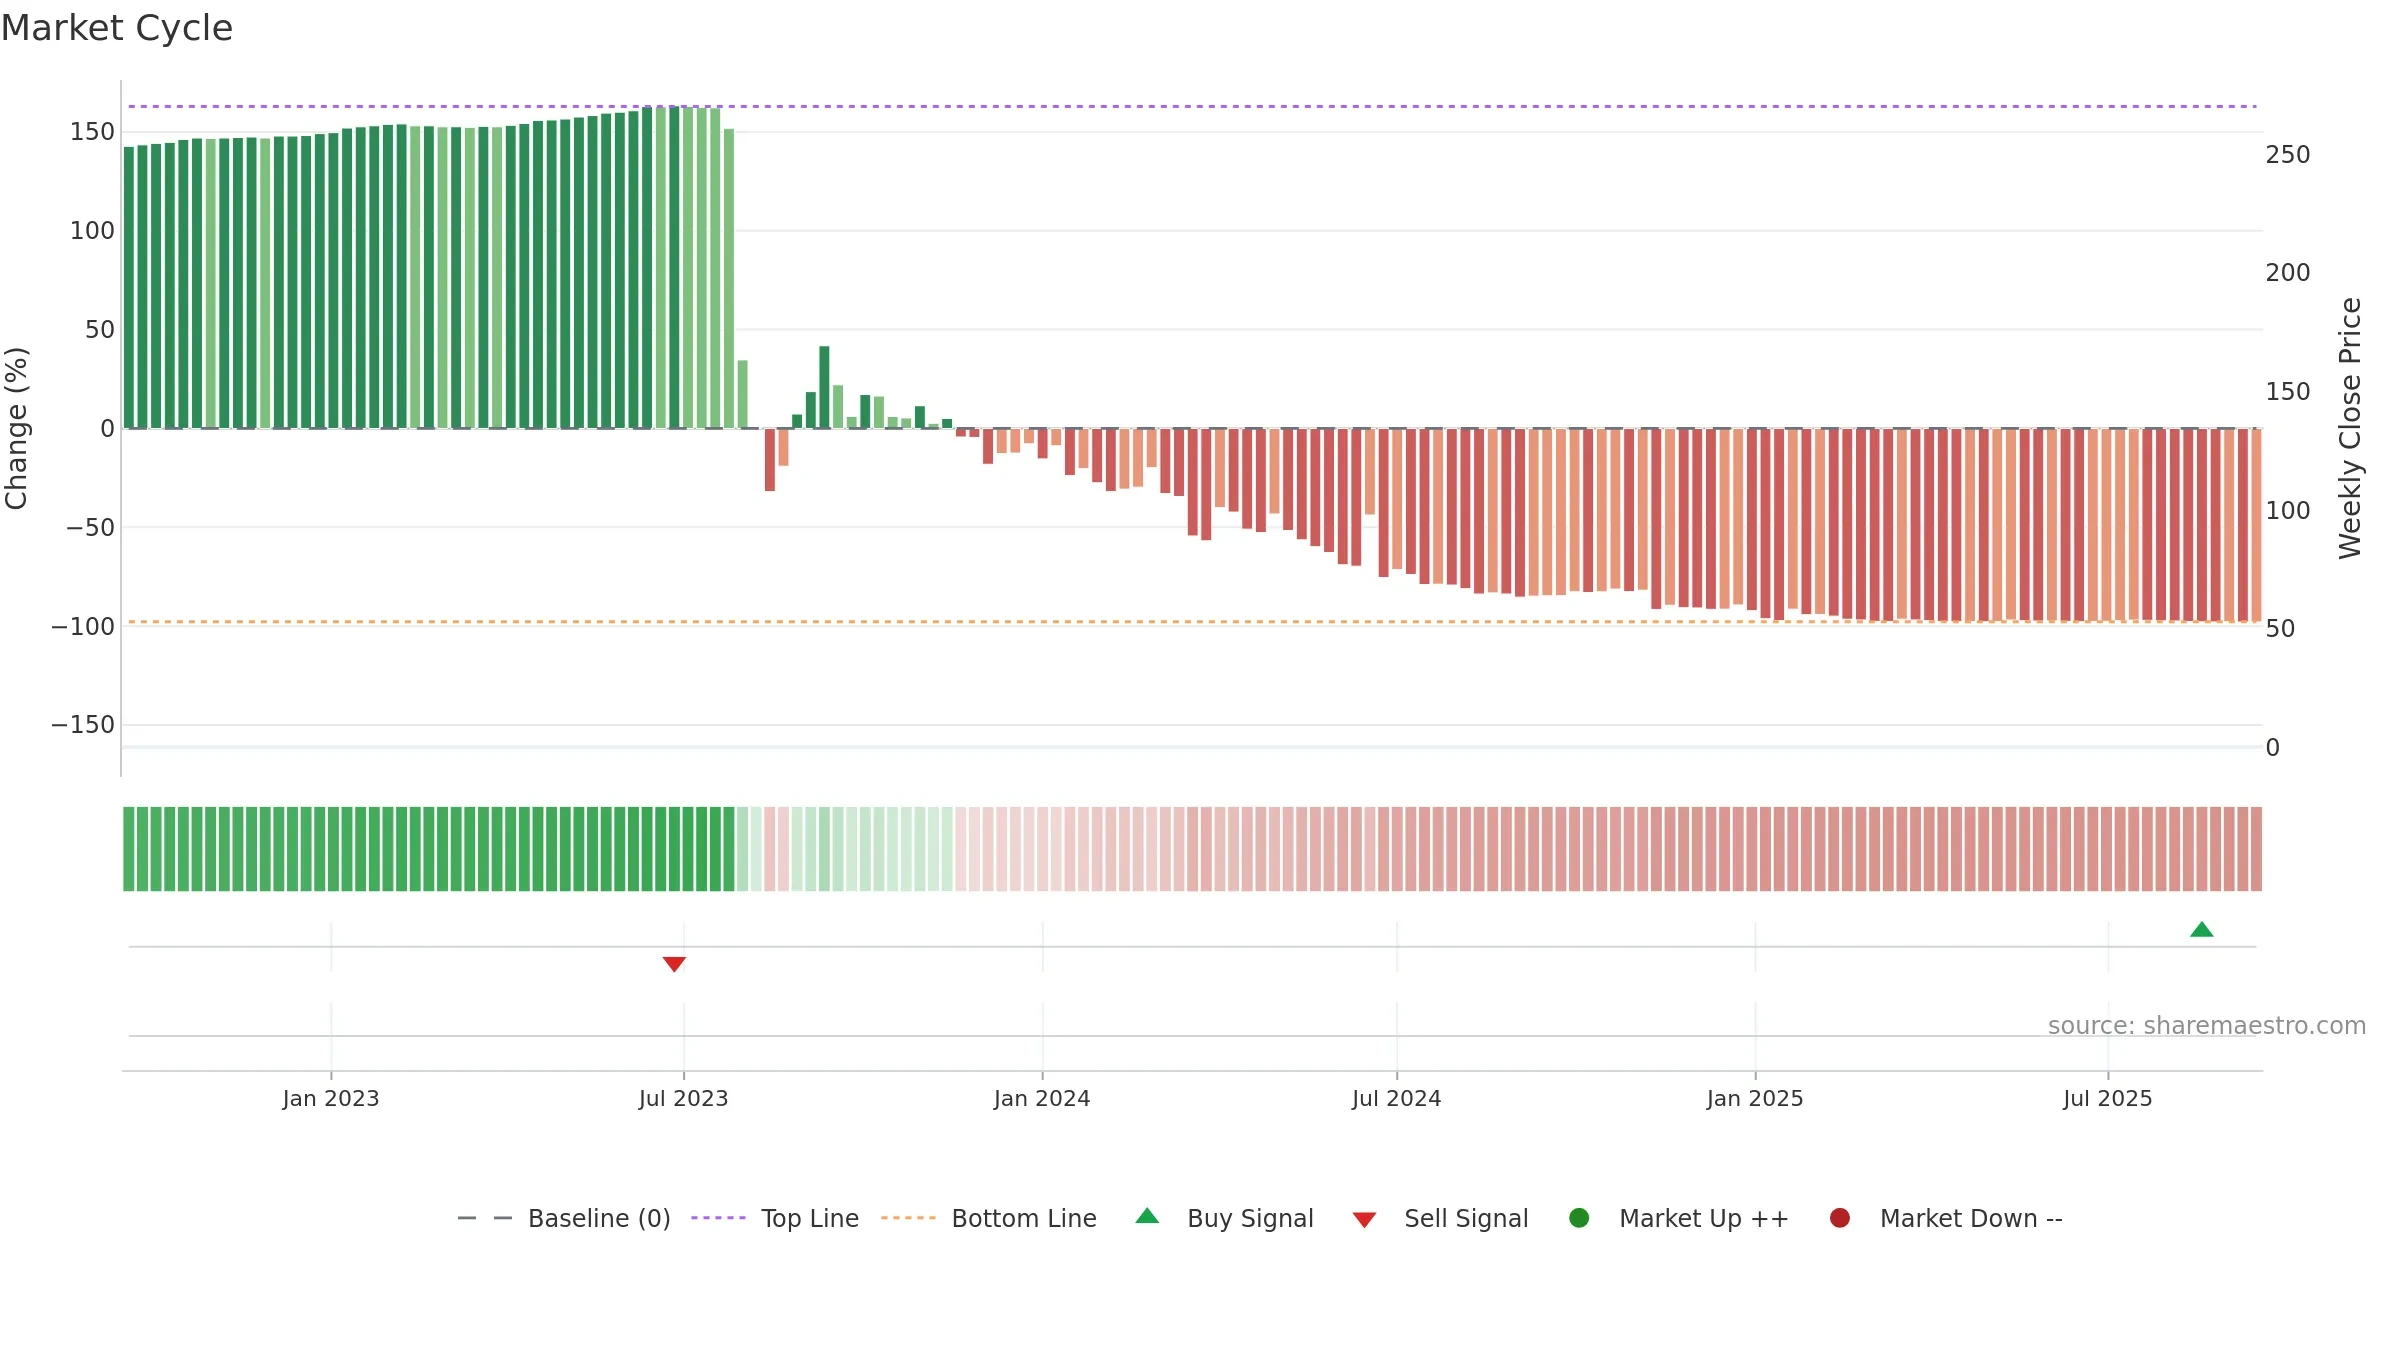Toggle the Market Up ++ legend label
Image resolution: width=2400 pixels, height=1350 pixels.
tap(1704, 1219)
